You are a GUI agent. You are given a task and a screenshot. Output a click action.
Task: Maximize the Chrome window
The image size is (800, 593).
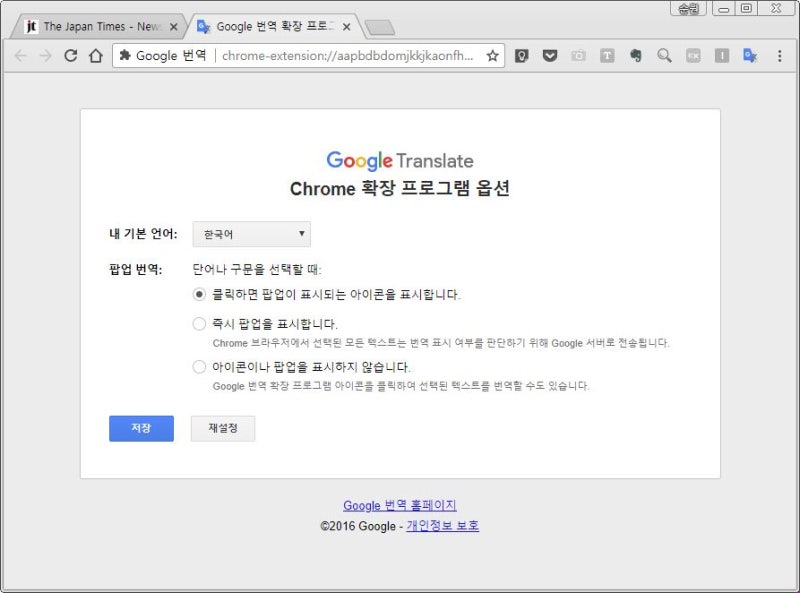point(746,8)
